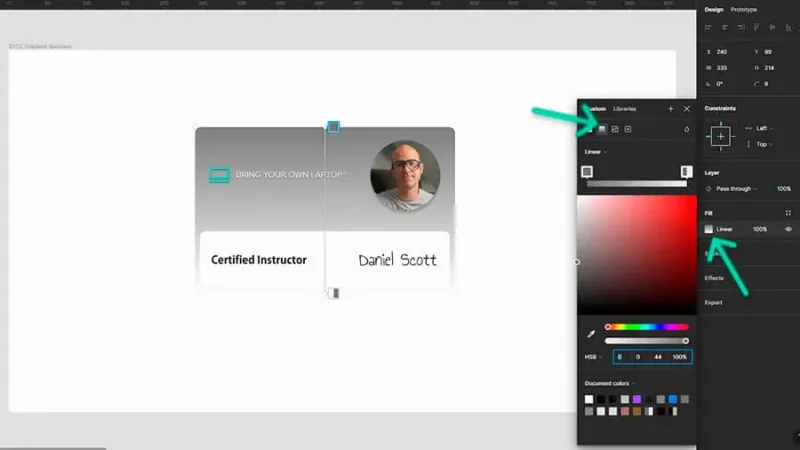
Task: Select the image fill type icon
Action: (x=615, y=129)
